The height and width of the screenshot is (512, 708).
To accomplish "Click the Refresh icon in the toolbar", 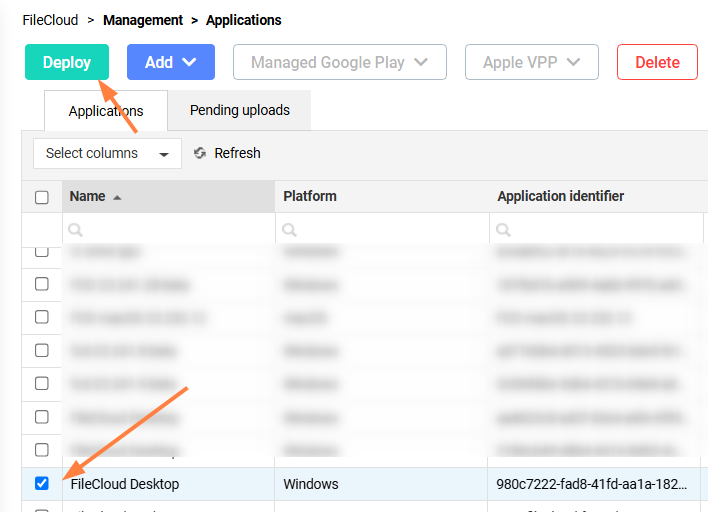I will coord(200,153).
